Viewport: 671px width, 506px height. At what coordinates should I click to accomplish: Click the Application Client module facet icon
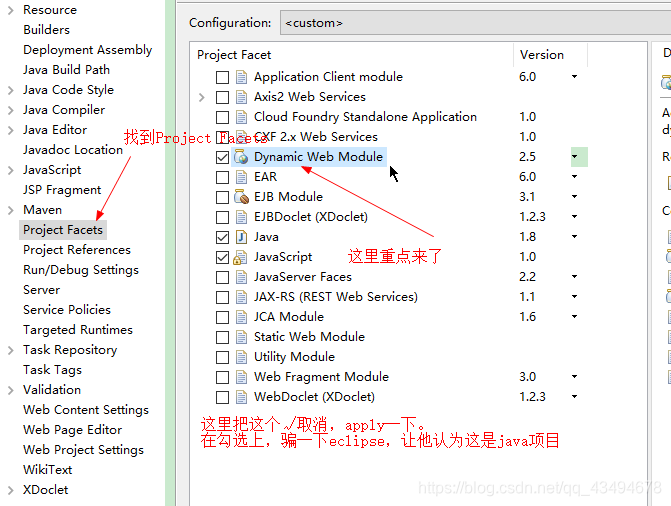241,77
